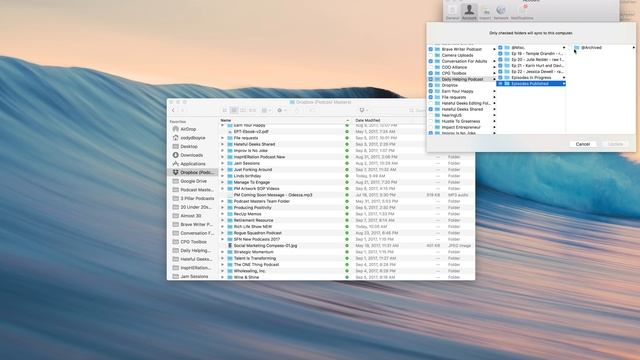Click Finder back navigation arrow
The width and height of the screenshot is (640, 360).
(x=173, y=110)
